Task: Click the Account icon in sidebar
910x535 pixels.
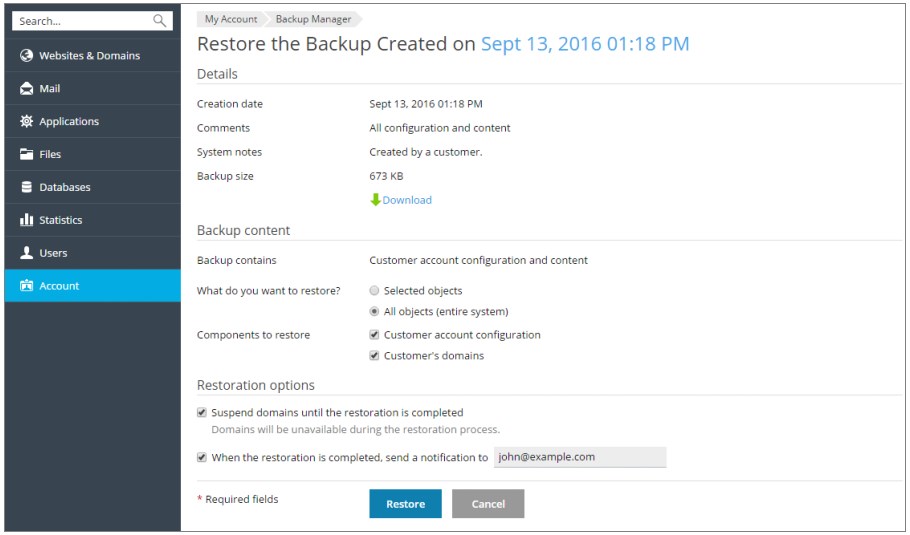Action: click(26, 285)
